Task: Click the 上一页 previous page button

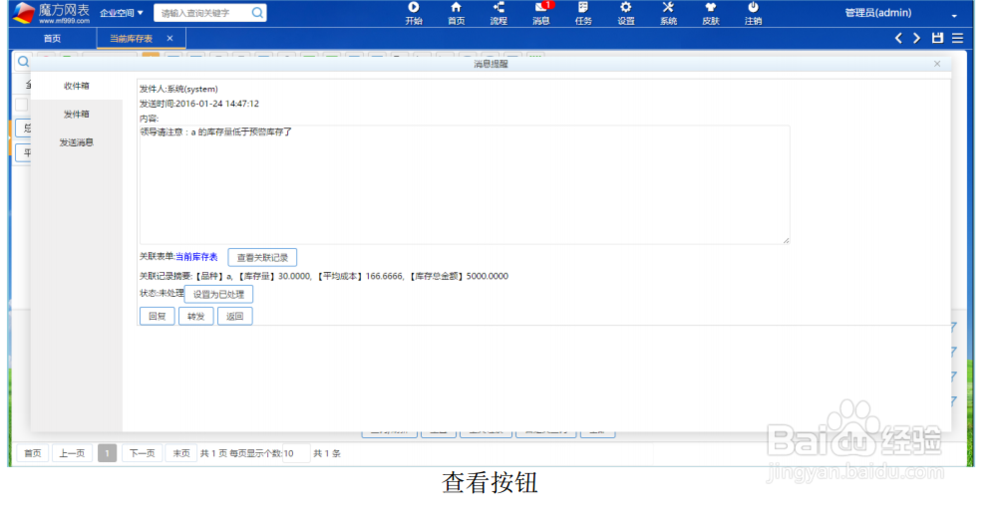Action: point(72,453)
